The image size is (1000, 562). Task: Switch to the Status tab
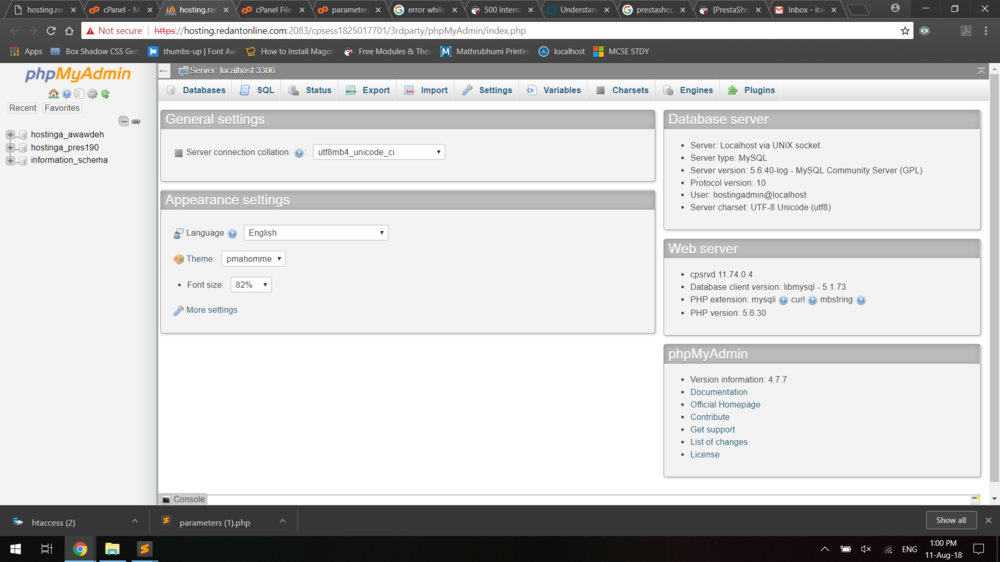(310, 90)
